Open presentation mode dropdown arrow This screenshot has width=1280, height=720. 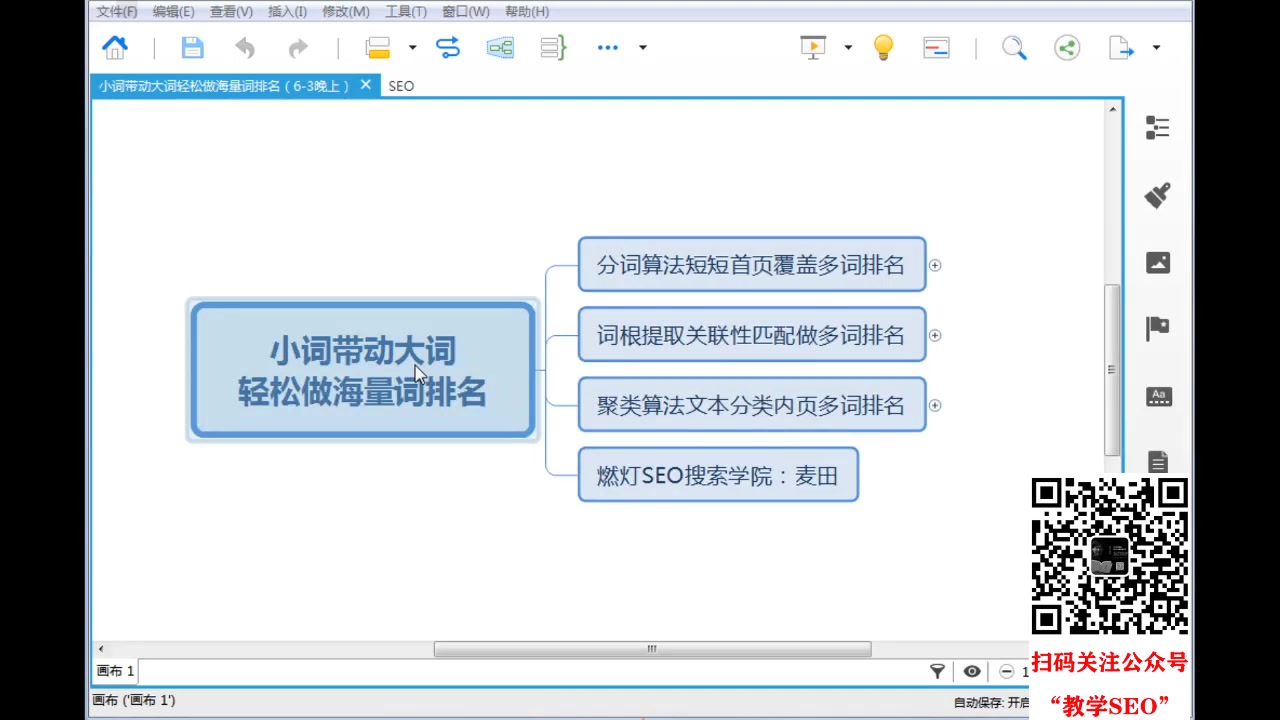pyautogui.click(x=848, y=47)
